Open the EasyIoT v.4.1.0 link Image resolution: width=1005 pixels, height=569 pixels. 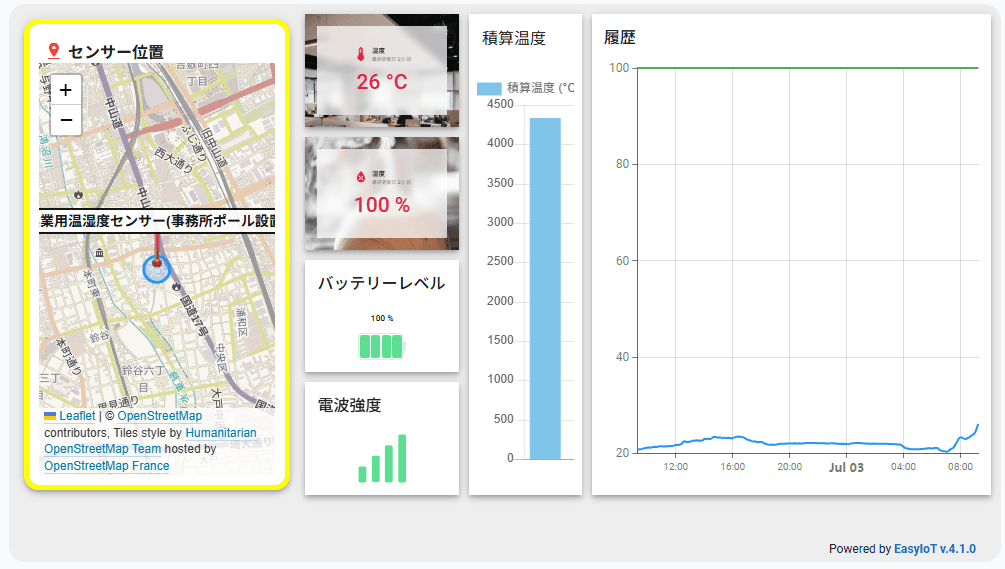tap(934, 549)
